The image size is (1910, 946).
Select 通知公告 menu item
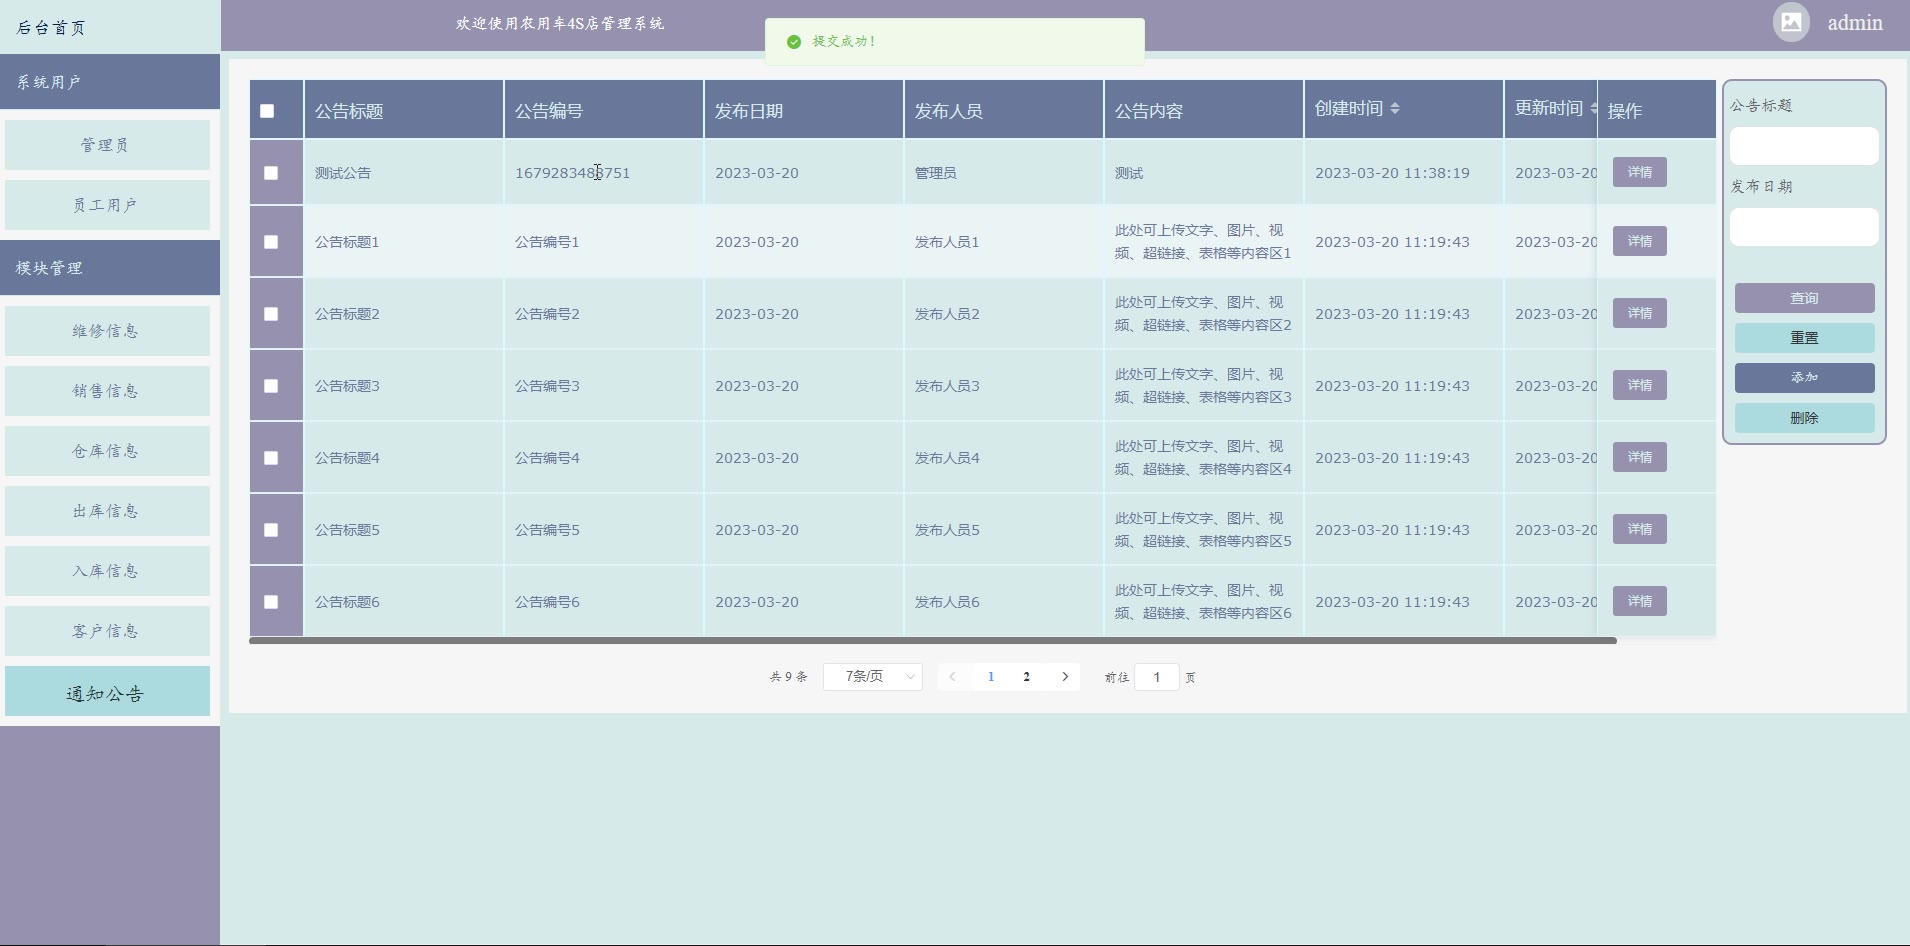pyautogui.click(x=107, y=692)
